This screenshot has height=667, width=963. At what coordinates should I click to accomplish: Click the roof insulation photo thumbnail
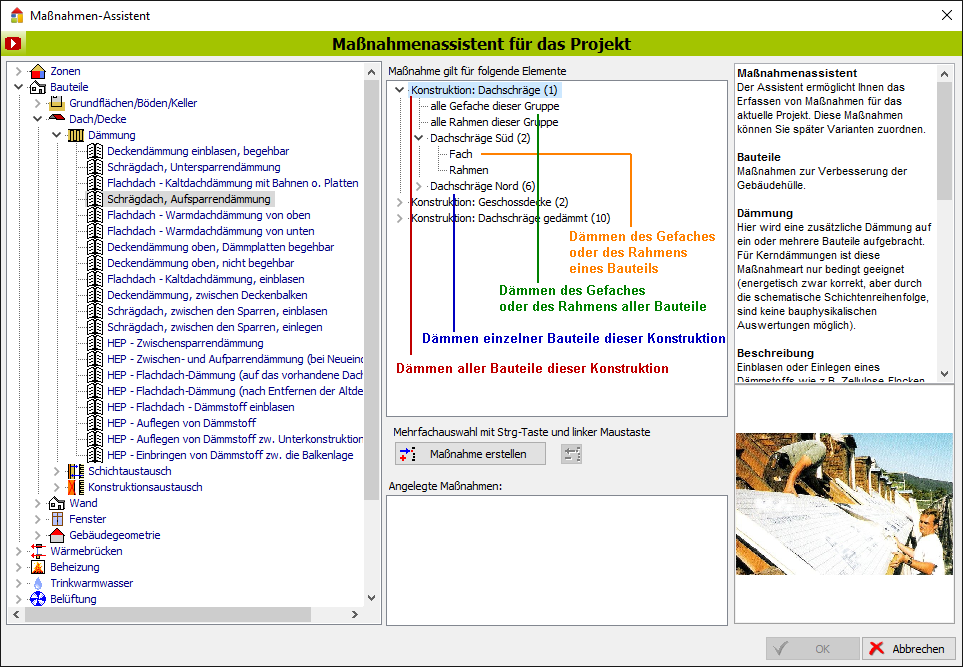(x=844, y=504)
